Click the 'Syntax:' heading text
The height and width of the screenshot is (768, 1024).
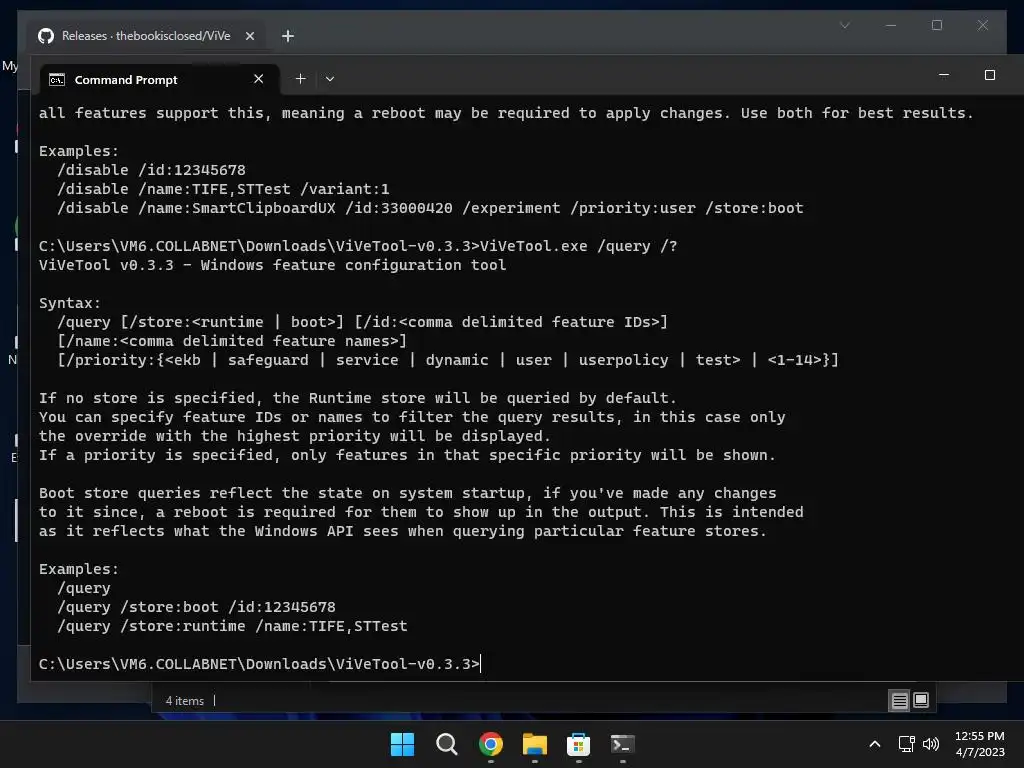tap(70, 303)
